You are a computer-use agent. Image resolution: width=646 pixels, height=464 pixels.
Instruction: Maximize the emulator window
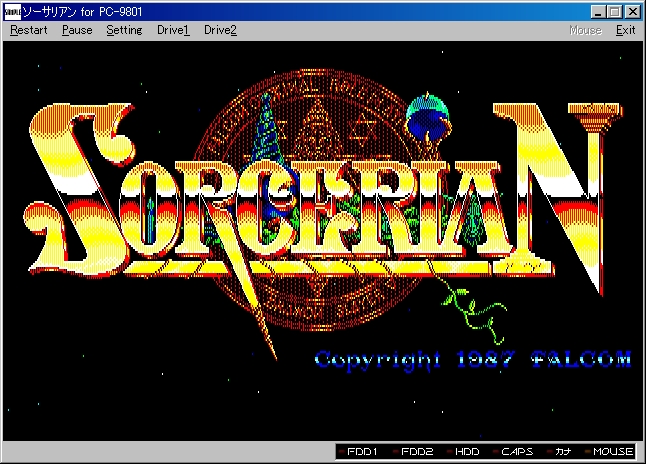point(614,12)
